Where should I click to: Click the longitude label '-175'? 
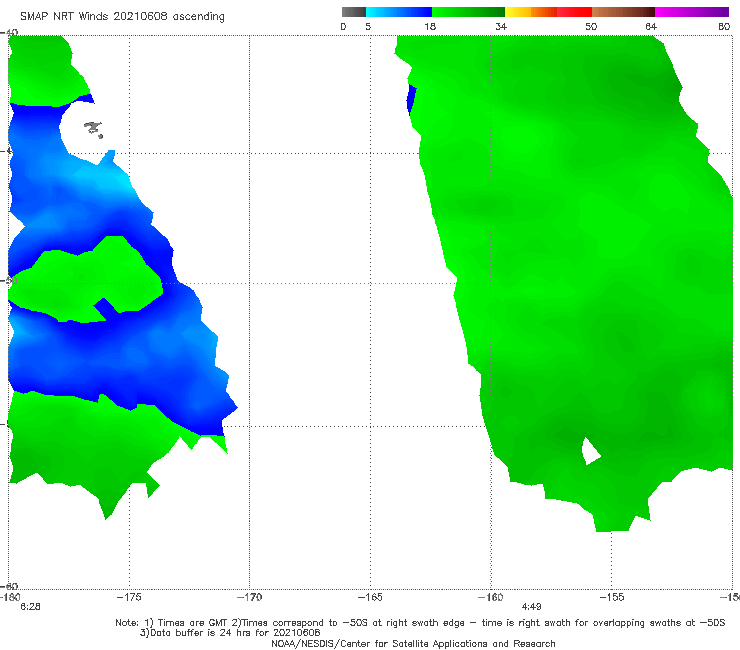coord(129,597)
